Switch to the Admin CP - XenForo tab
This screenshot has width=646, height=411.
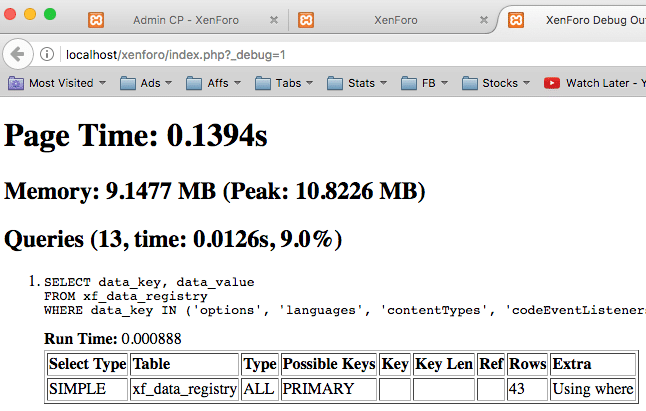click(x=185, y=20)
